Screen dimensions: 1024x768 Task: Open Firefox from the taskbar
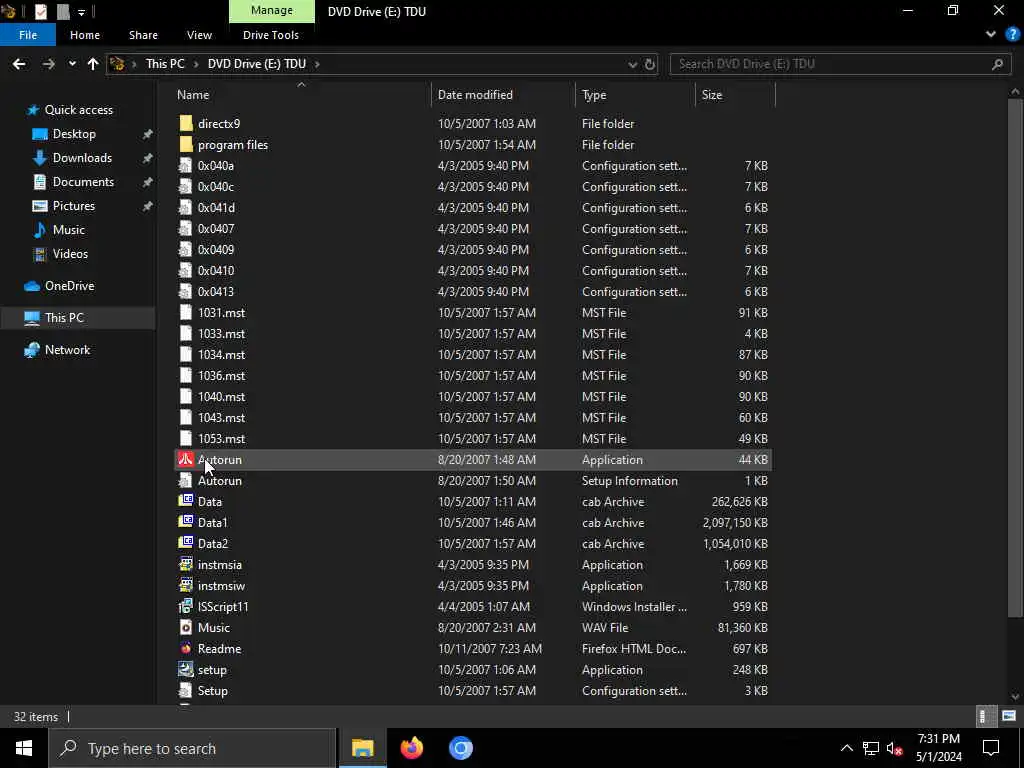click(x=411, y=748)
